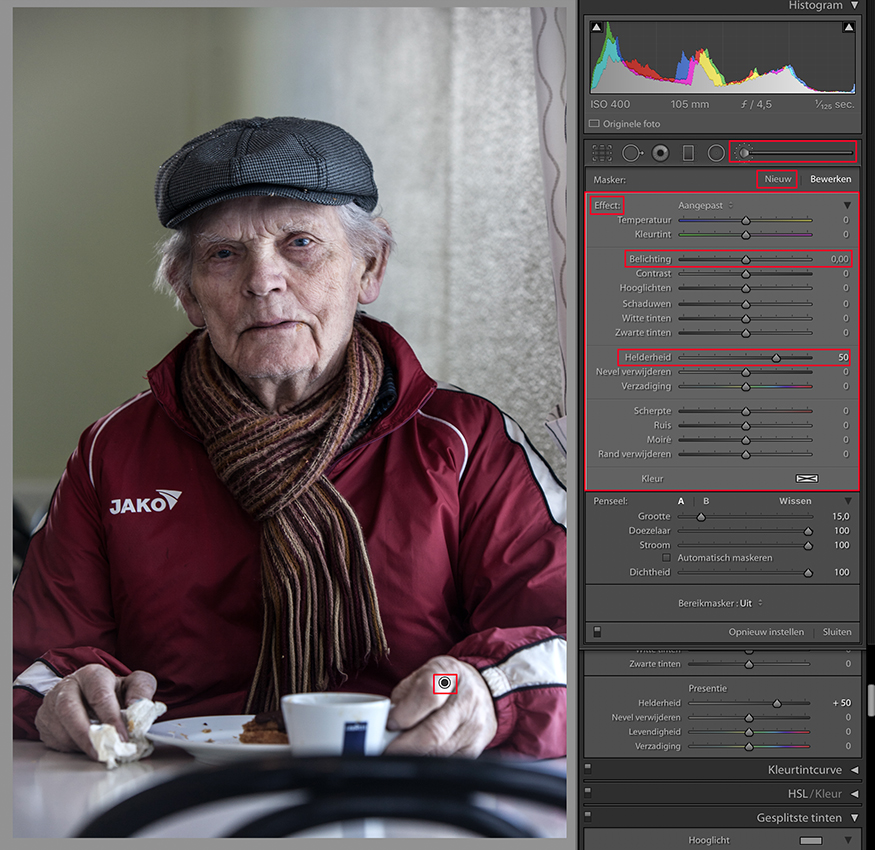Click the Dichtheid slider handle
875x850 pixels.
(807, 573)
